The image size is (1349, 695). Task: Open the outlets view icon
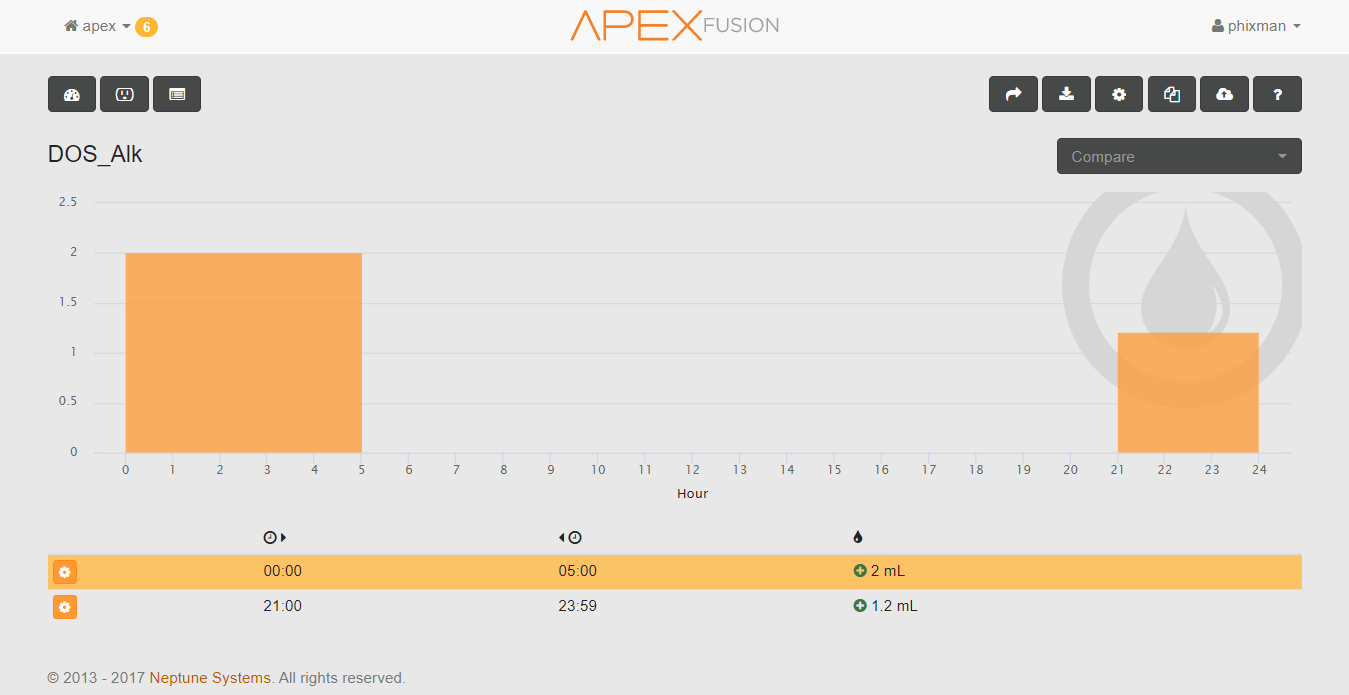[124, 94]
